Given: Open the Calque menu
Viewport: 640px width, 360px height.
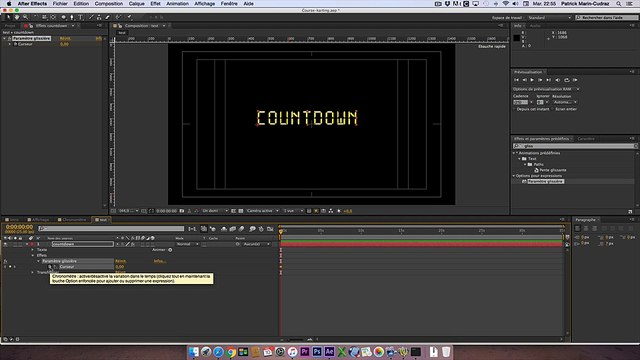Looking at the screenshot, I should coord(136,4).
